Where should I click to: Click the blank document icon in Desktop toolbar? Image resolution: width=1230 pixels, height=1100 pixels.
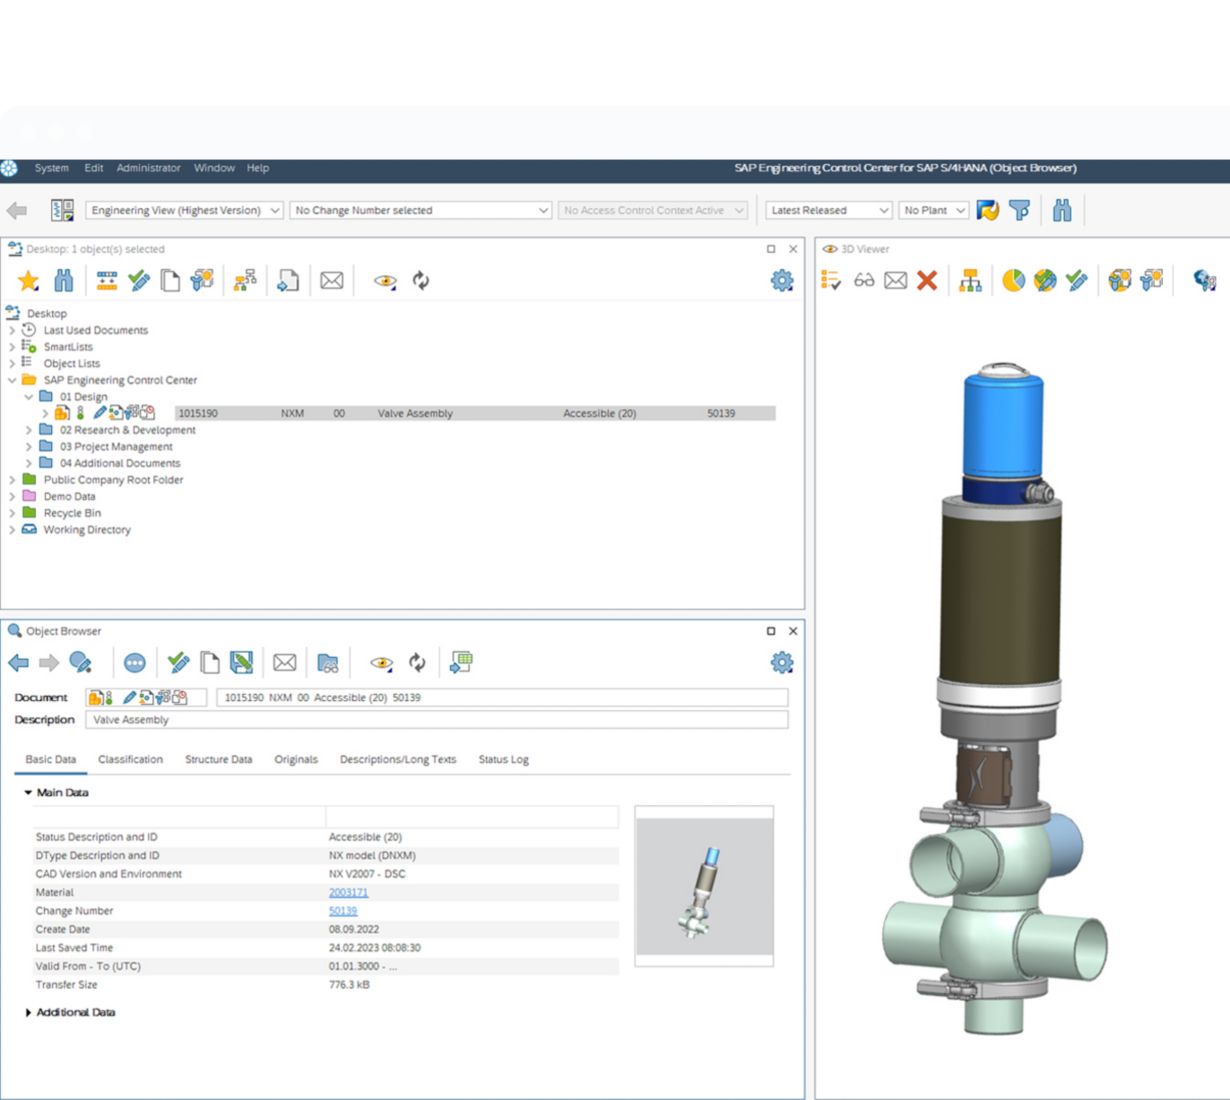(171, 281)
